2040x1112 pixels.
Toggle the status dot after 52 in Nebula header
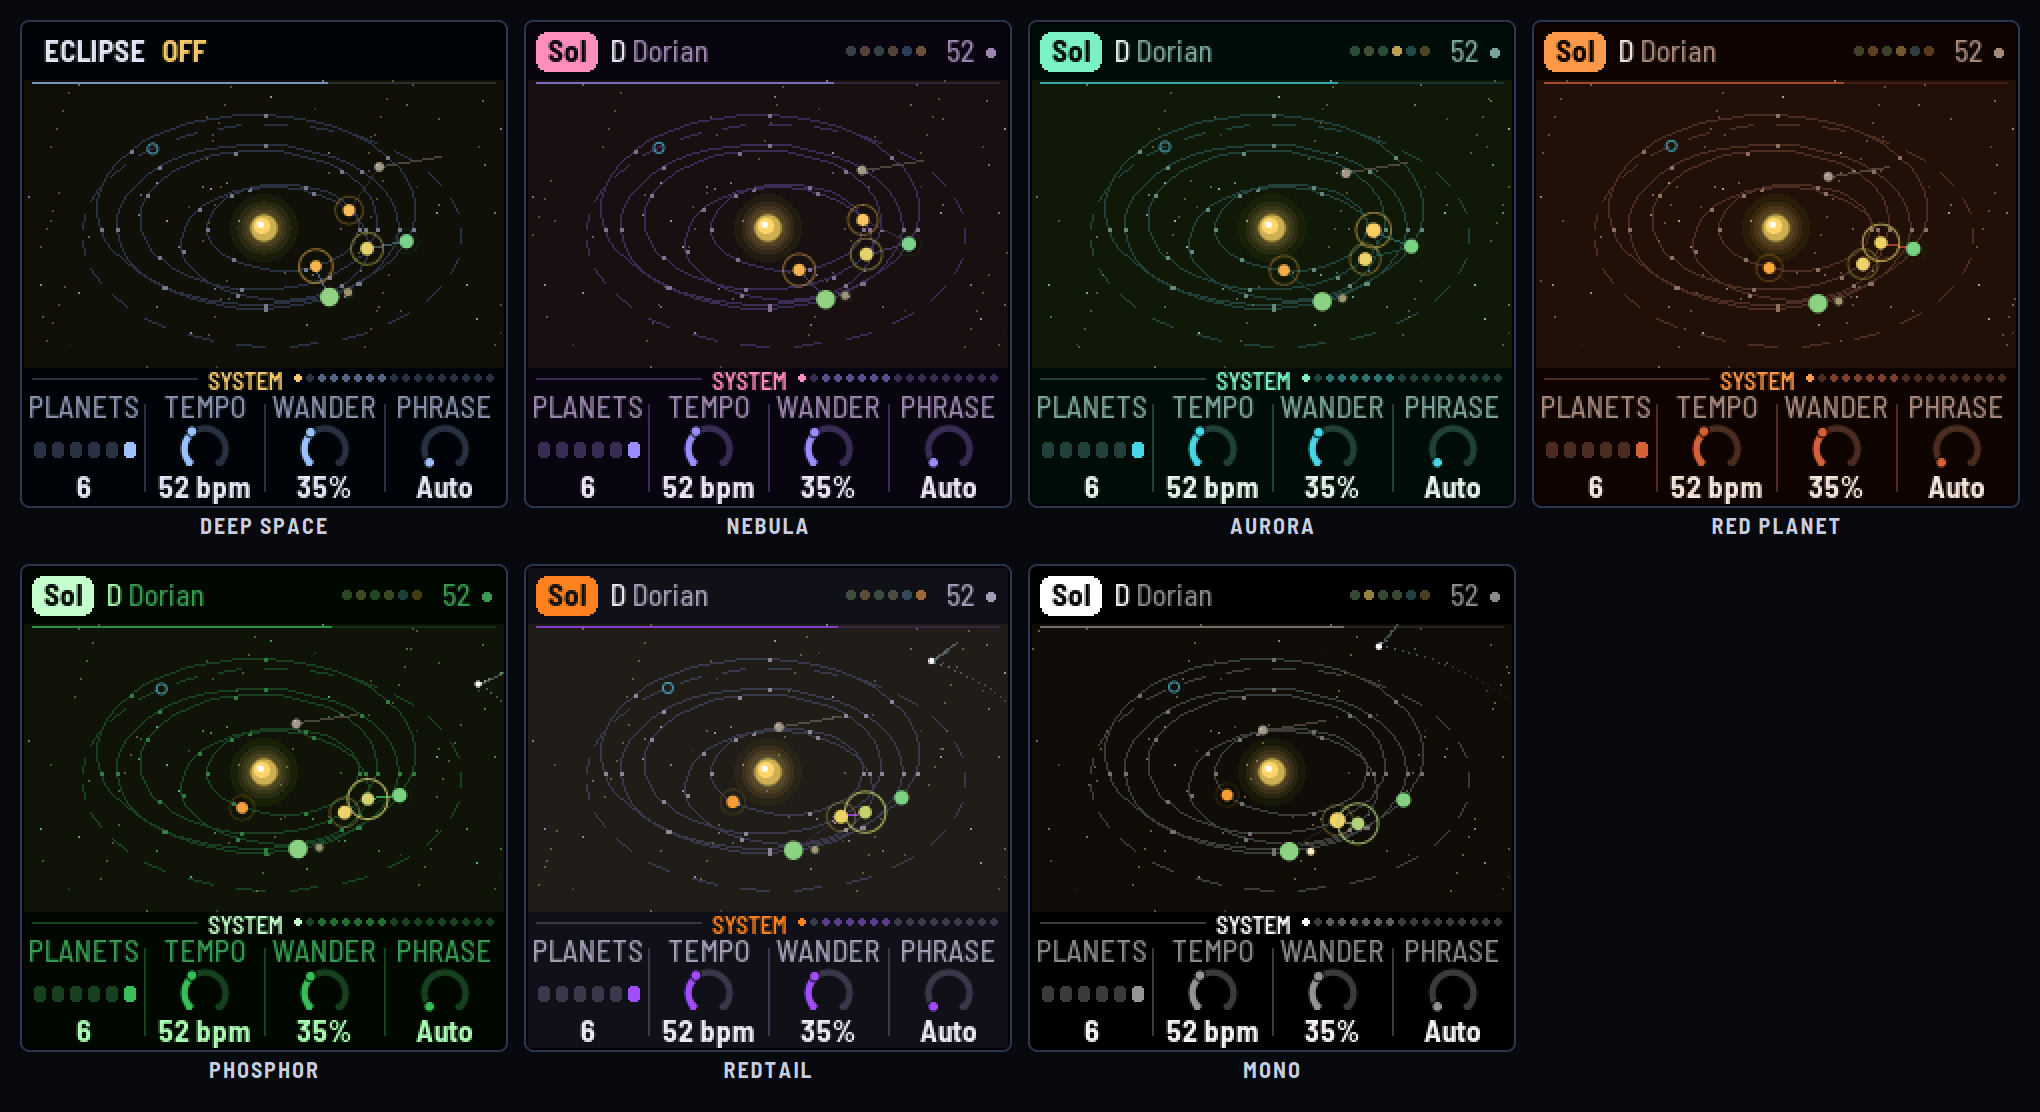pyautogui.click(x=991, y=52)
